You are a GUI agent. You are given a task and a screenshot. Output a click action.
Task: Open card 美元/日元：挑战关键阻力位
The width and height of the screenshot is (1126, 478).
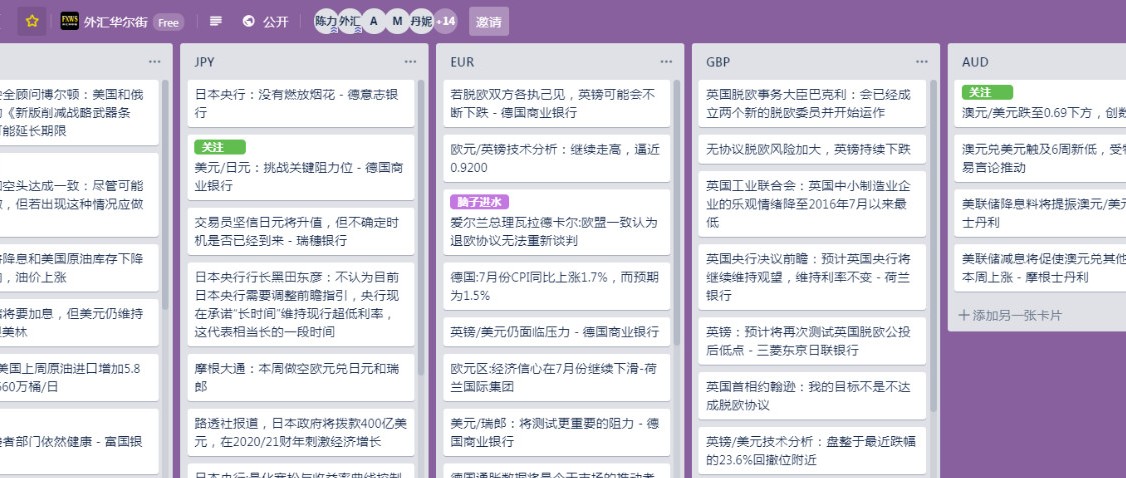click(301, 167)
